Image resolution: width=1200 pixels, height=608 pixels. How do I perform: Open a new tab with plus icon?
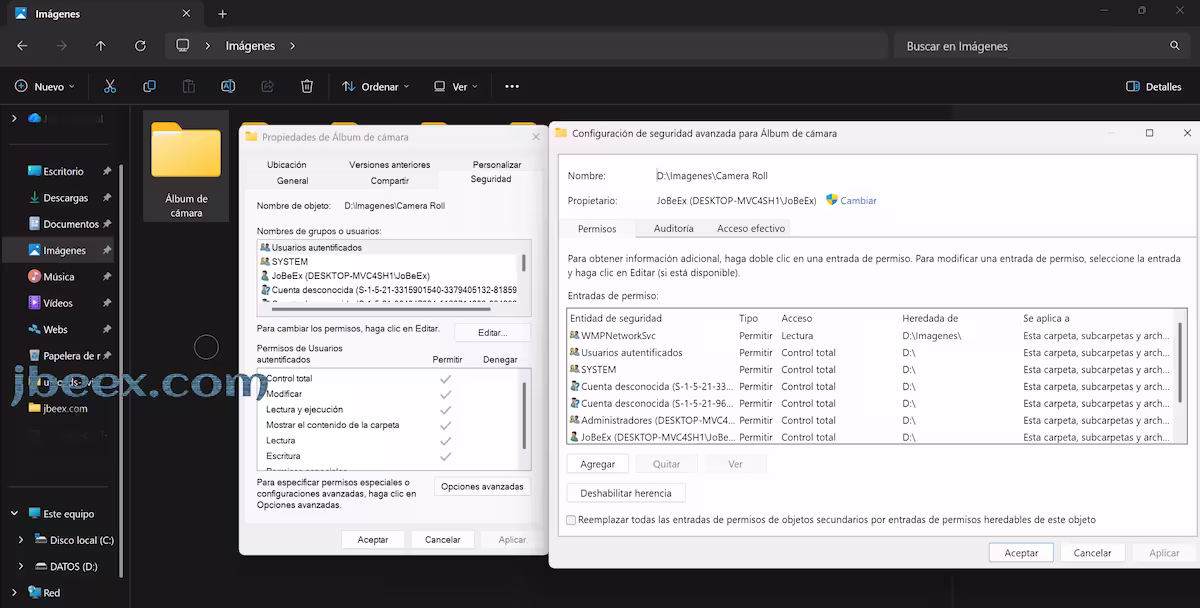222,14
